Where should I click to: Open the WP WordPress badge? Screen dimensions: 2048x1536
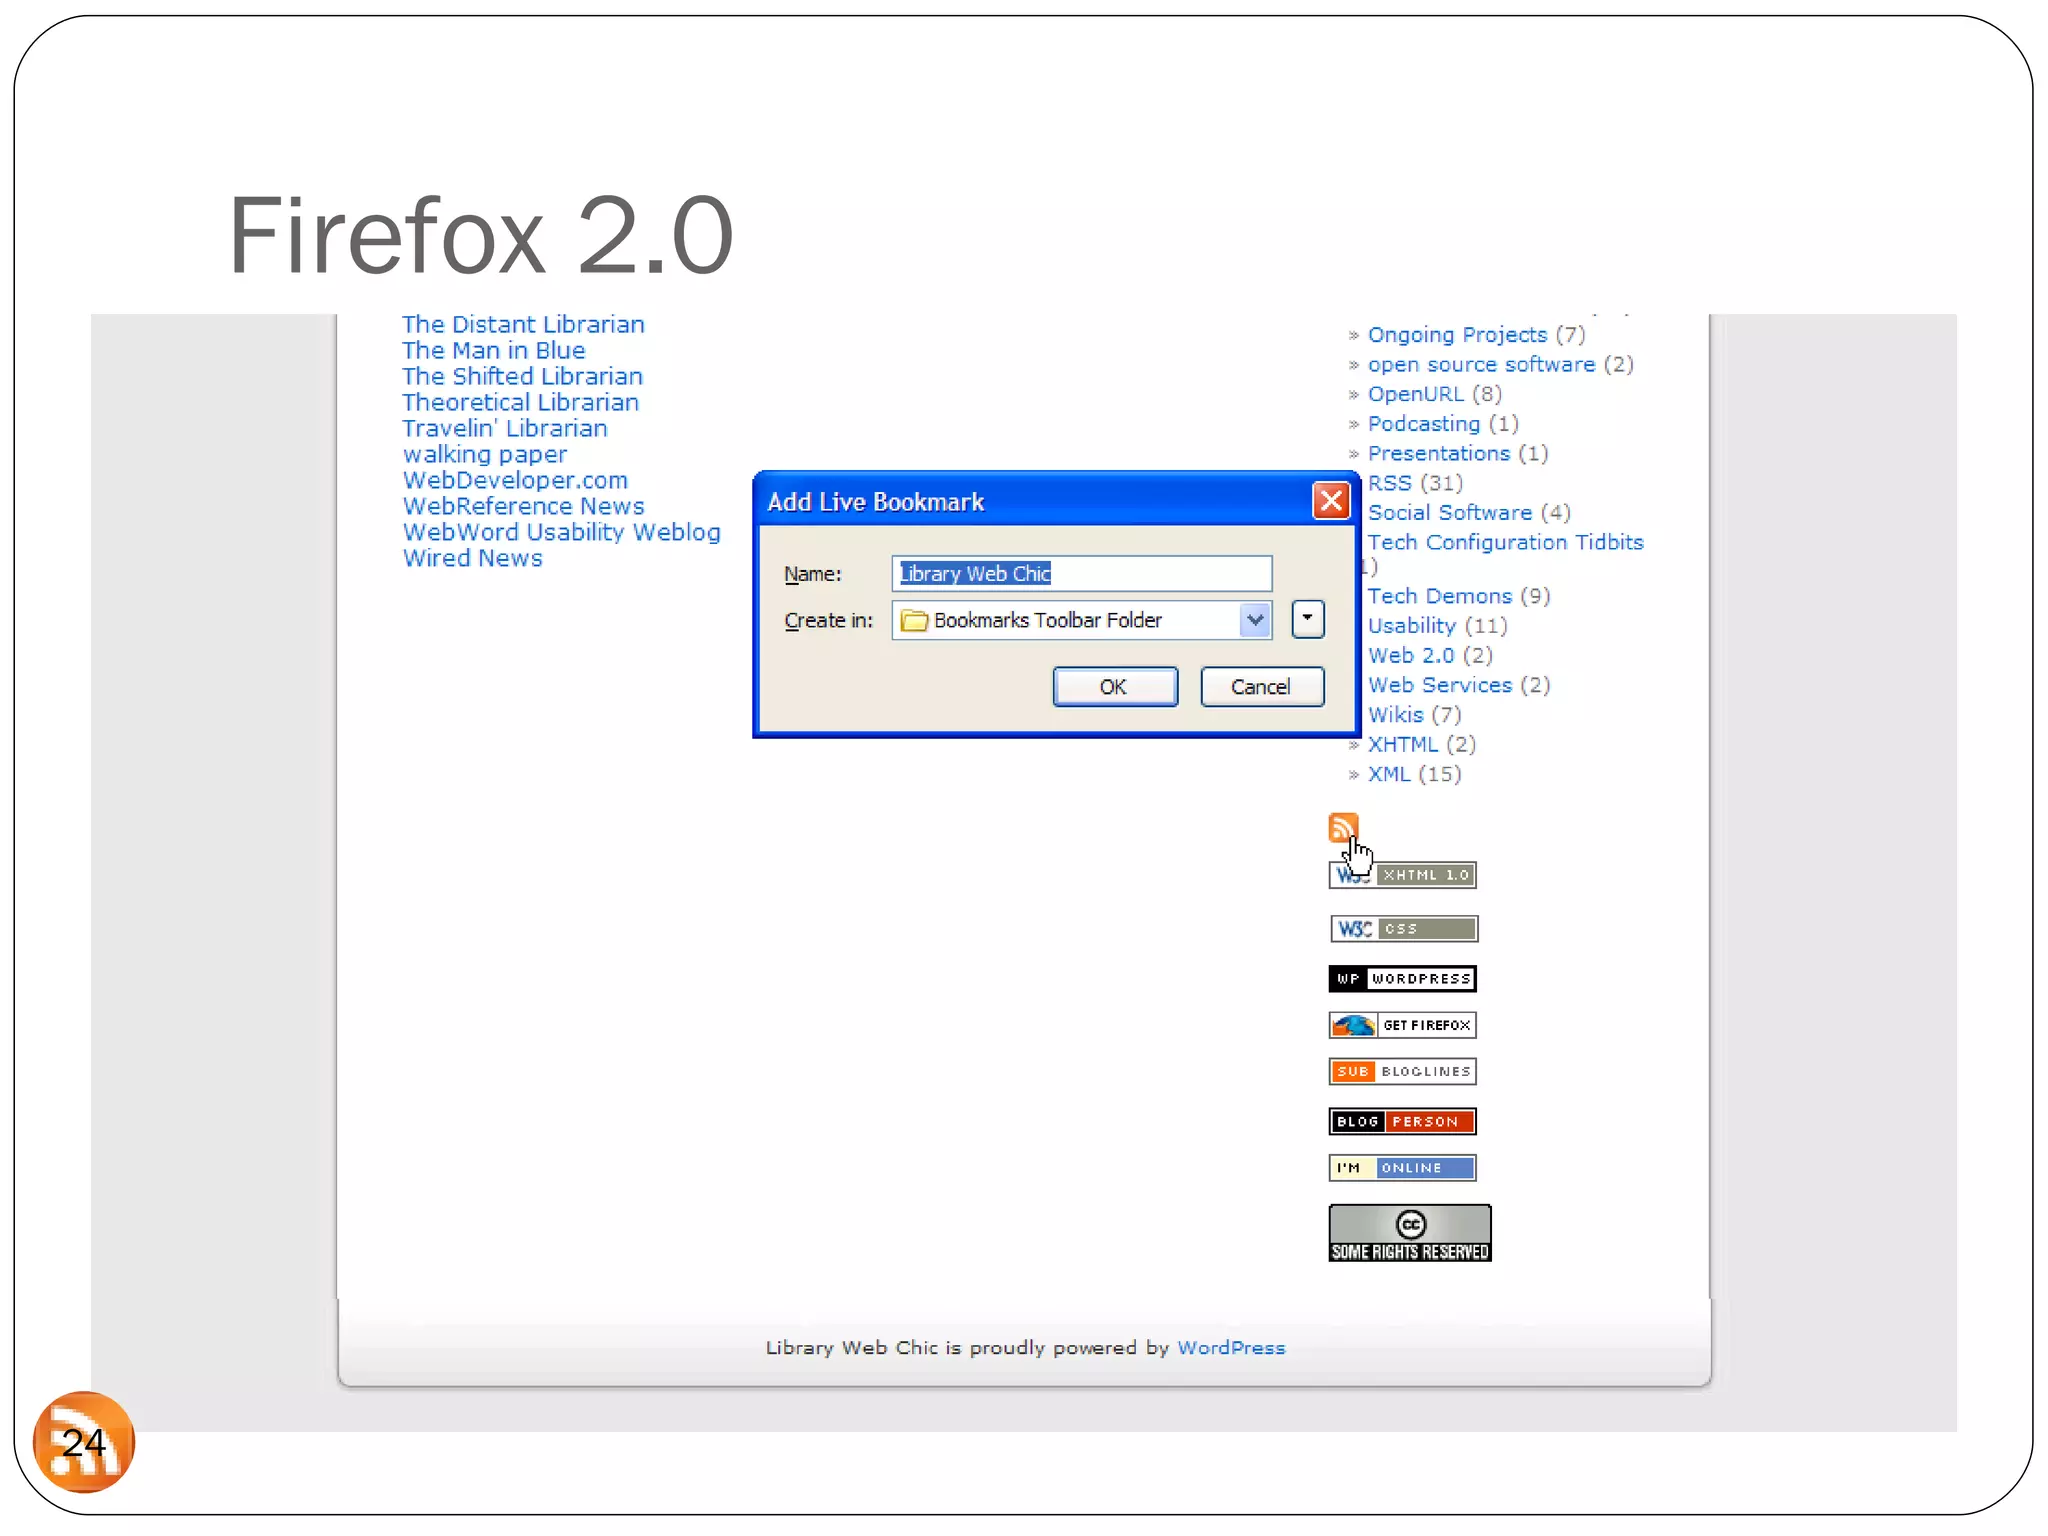point(1402,978)
